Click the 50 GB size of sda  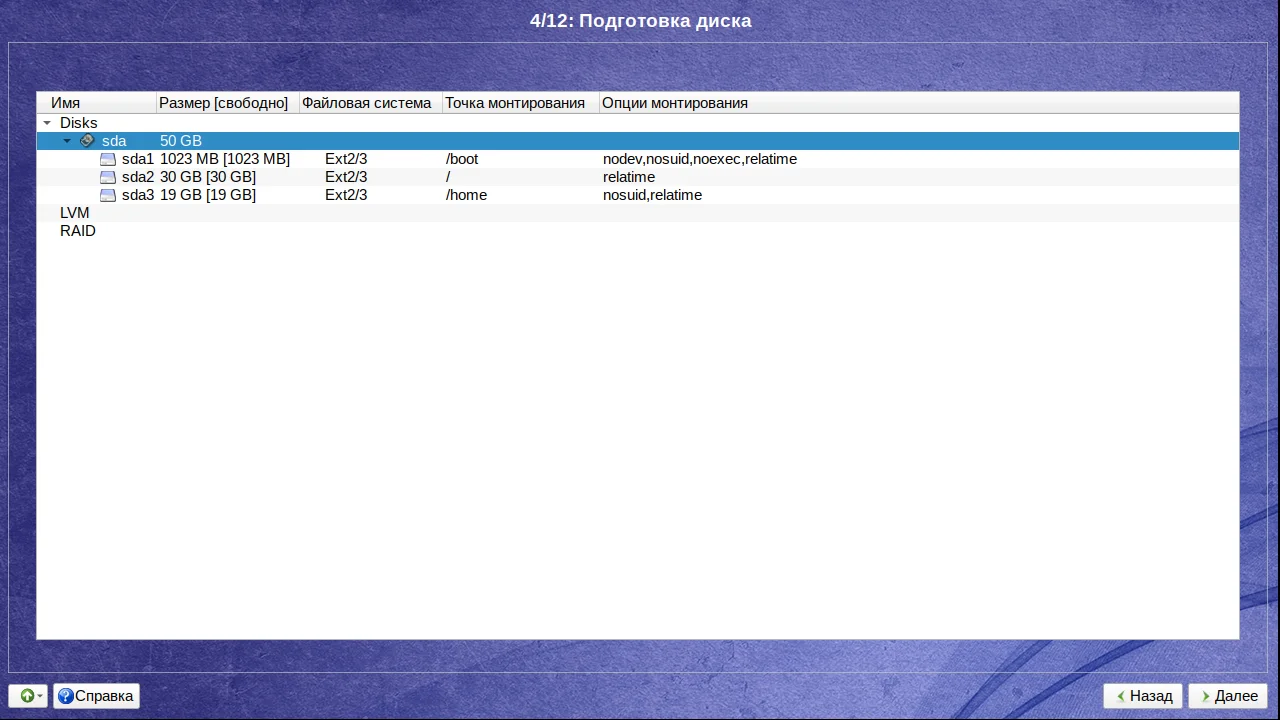tap(181, 141)
